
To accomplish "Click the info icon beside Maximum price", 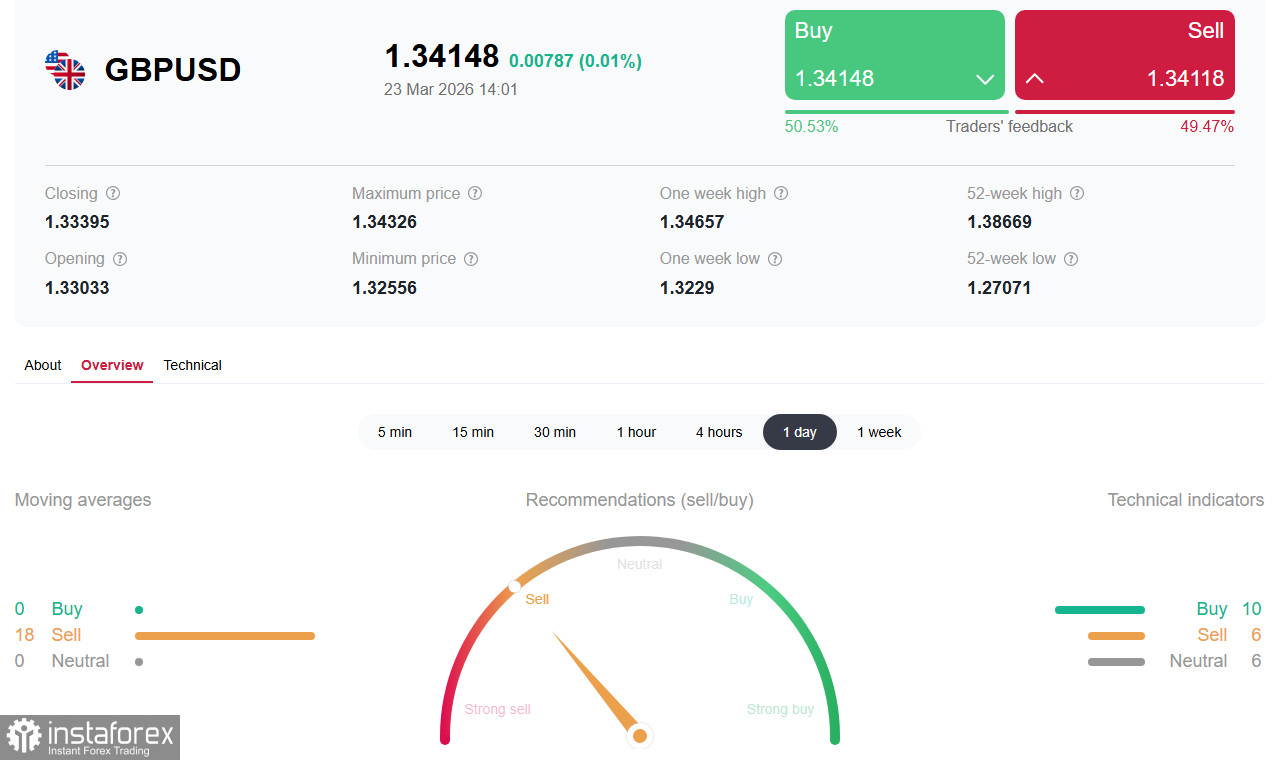I will click(475, 194).
